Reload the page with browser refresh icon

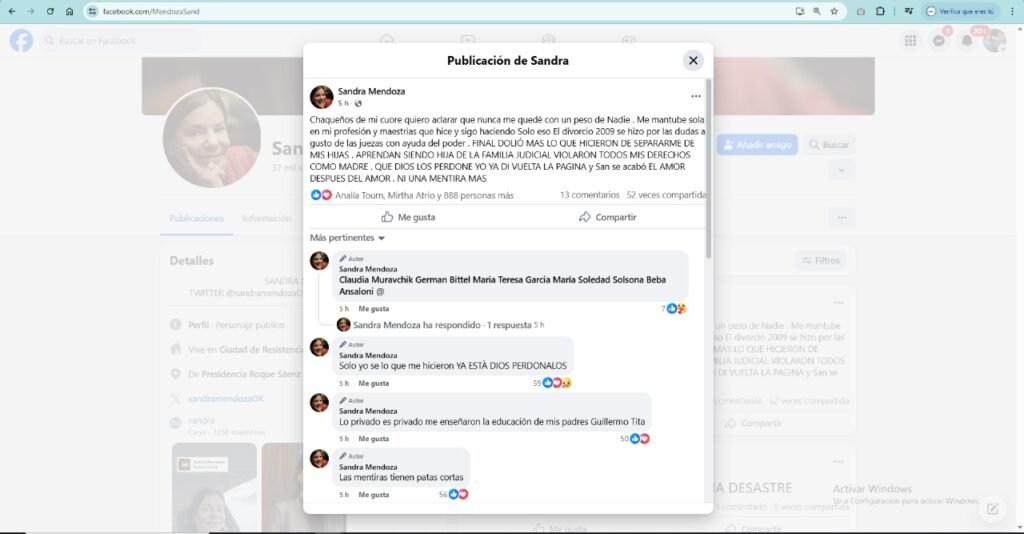coord(50,11)
